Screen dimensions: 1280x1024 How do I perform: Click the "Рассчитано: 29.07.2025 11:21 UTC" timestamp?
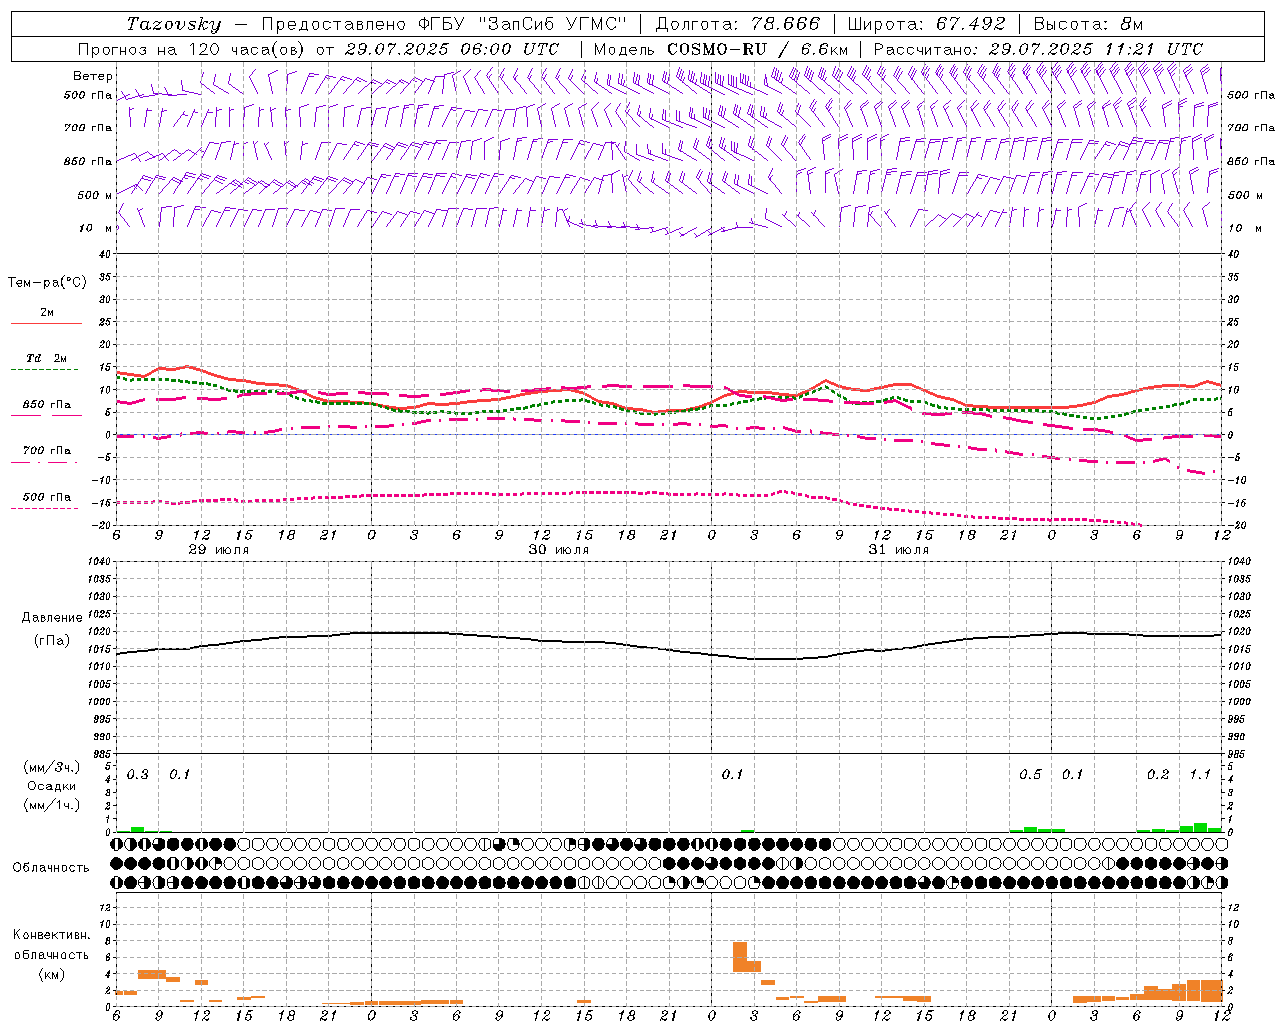1038,49
